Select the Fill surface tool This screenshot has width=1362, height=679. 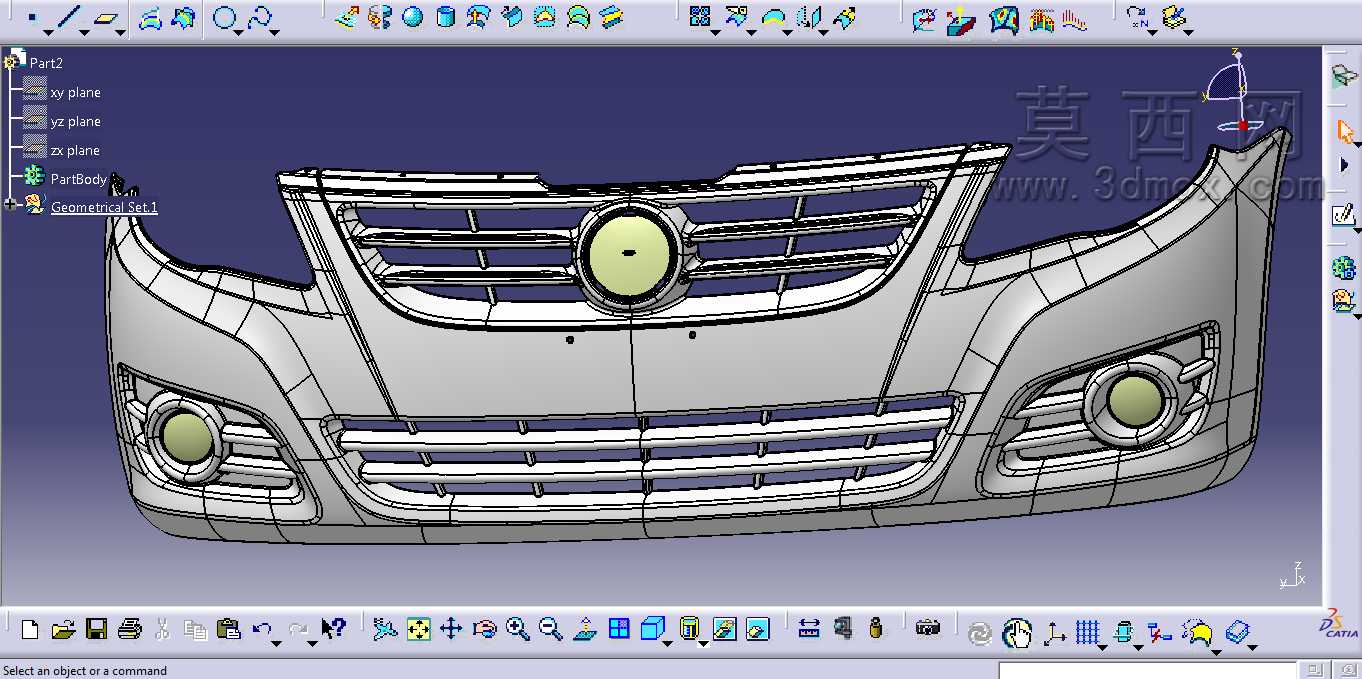click(545, 18)
